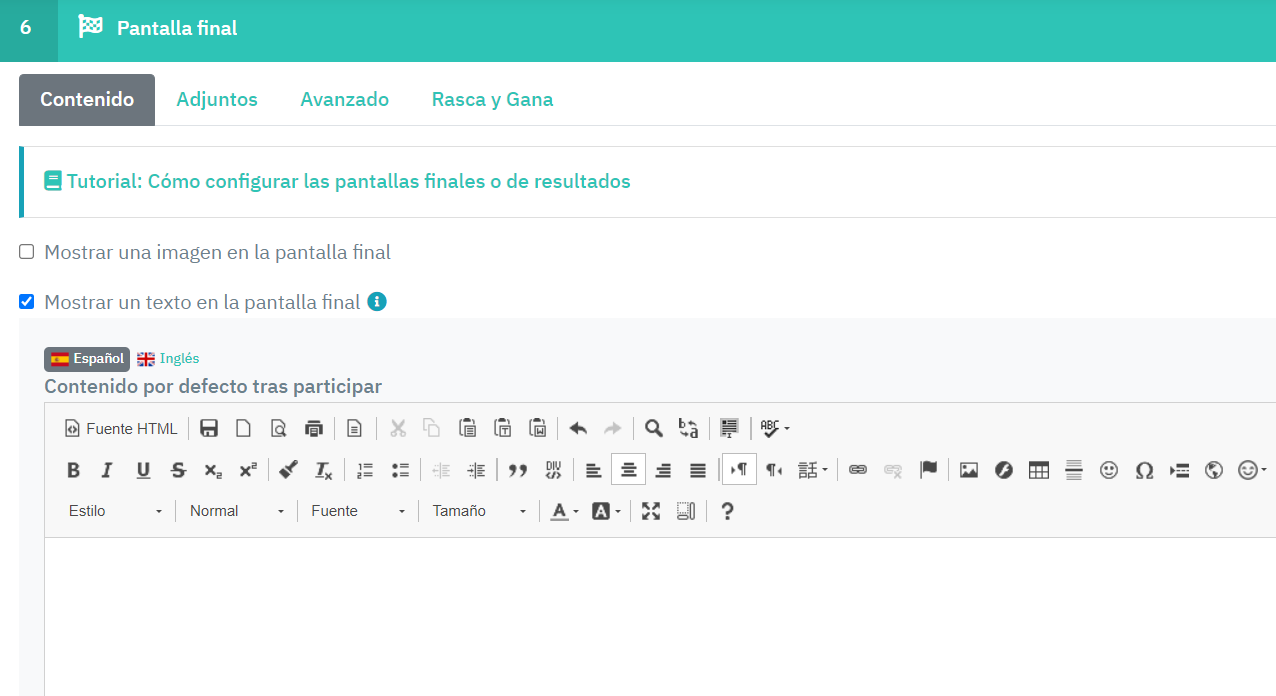
Task: Click the insert link icon
Action: click(x=857, y=470)
